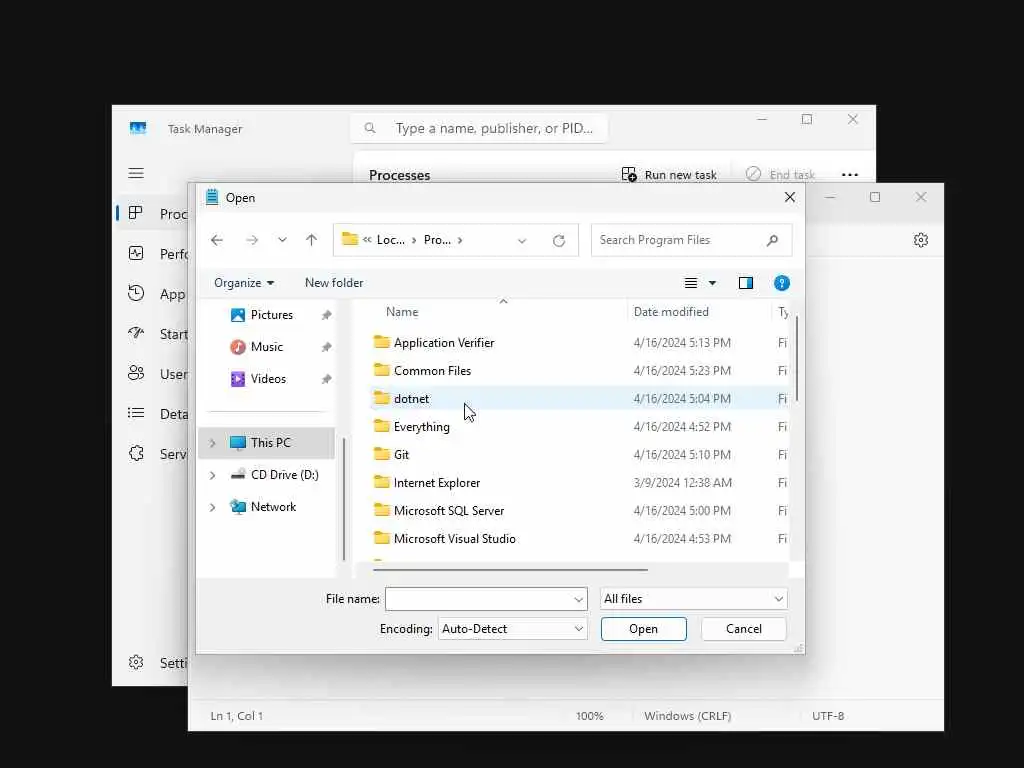Select CD Drive (D:) in navigation pane
The height and width of the screenshot is (768, 1024).
click(274, 475)
